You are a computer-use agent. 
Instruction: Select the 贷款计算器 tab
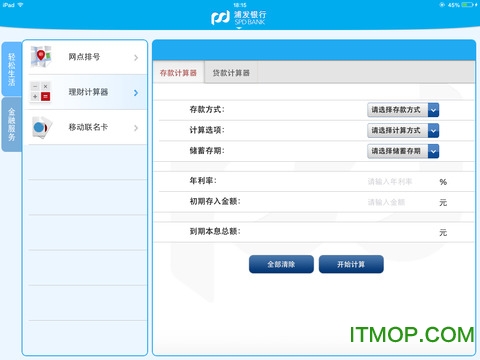(x=231, y=72)
